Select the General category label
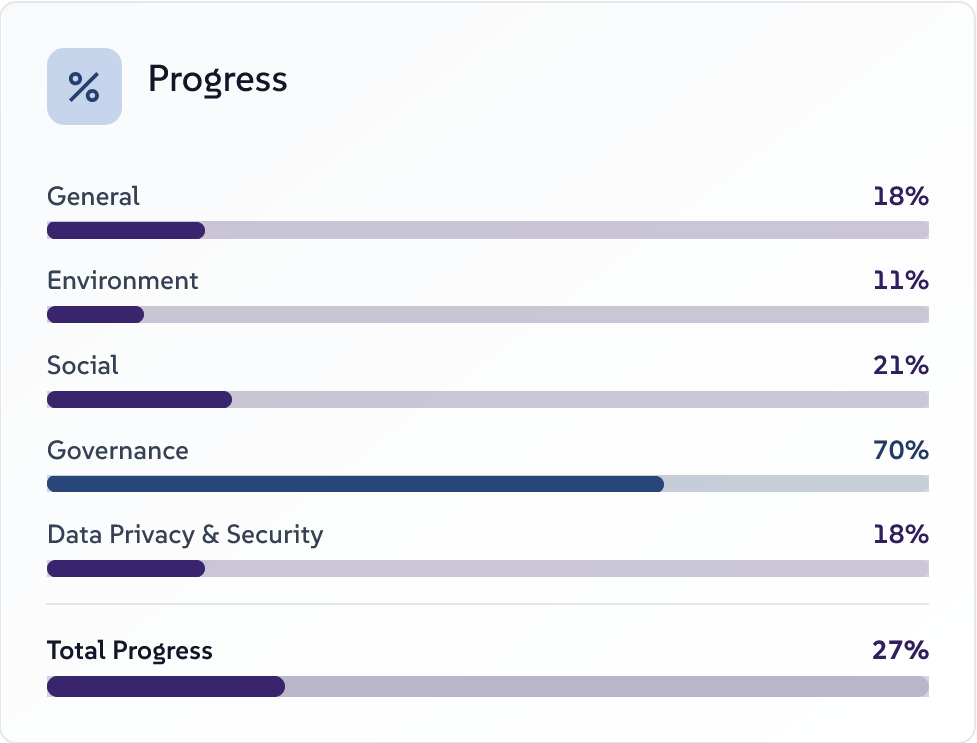 point(94,196)
